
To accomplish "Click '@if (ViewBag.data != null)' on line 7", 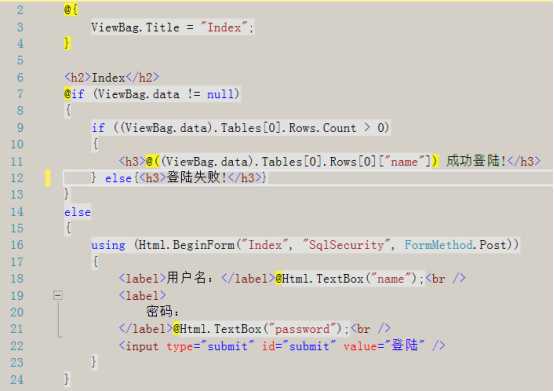I will (x=152, y=94).
